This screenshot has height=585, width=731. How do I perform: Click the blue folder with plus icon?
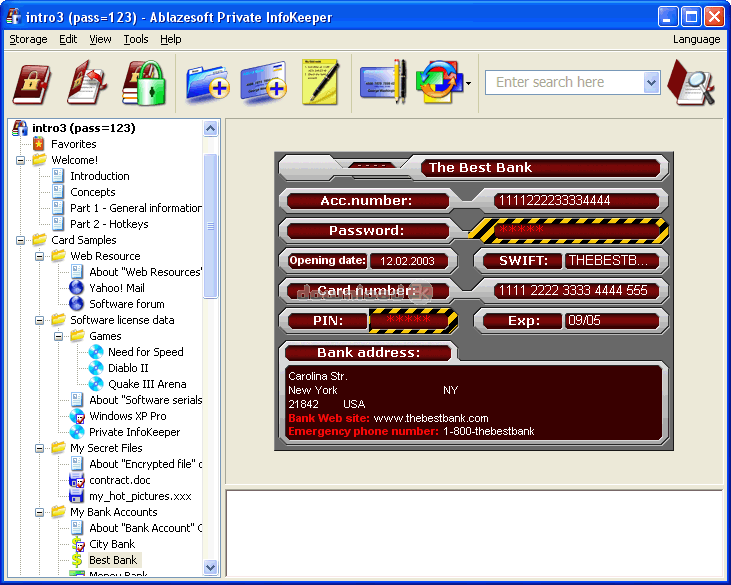coord(207,83)
